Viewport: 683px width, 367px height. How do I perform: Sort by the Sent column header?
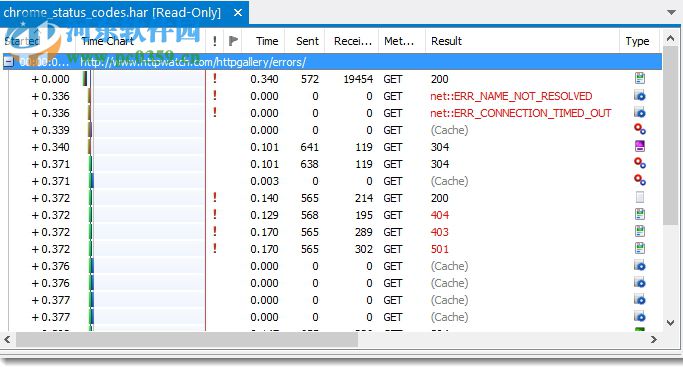point(305,41)
